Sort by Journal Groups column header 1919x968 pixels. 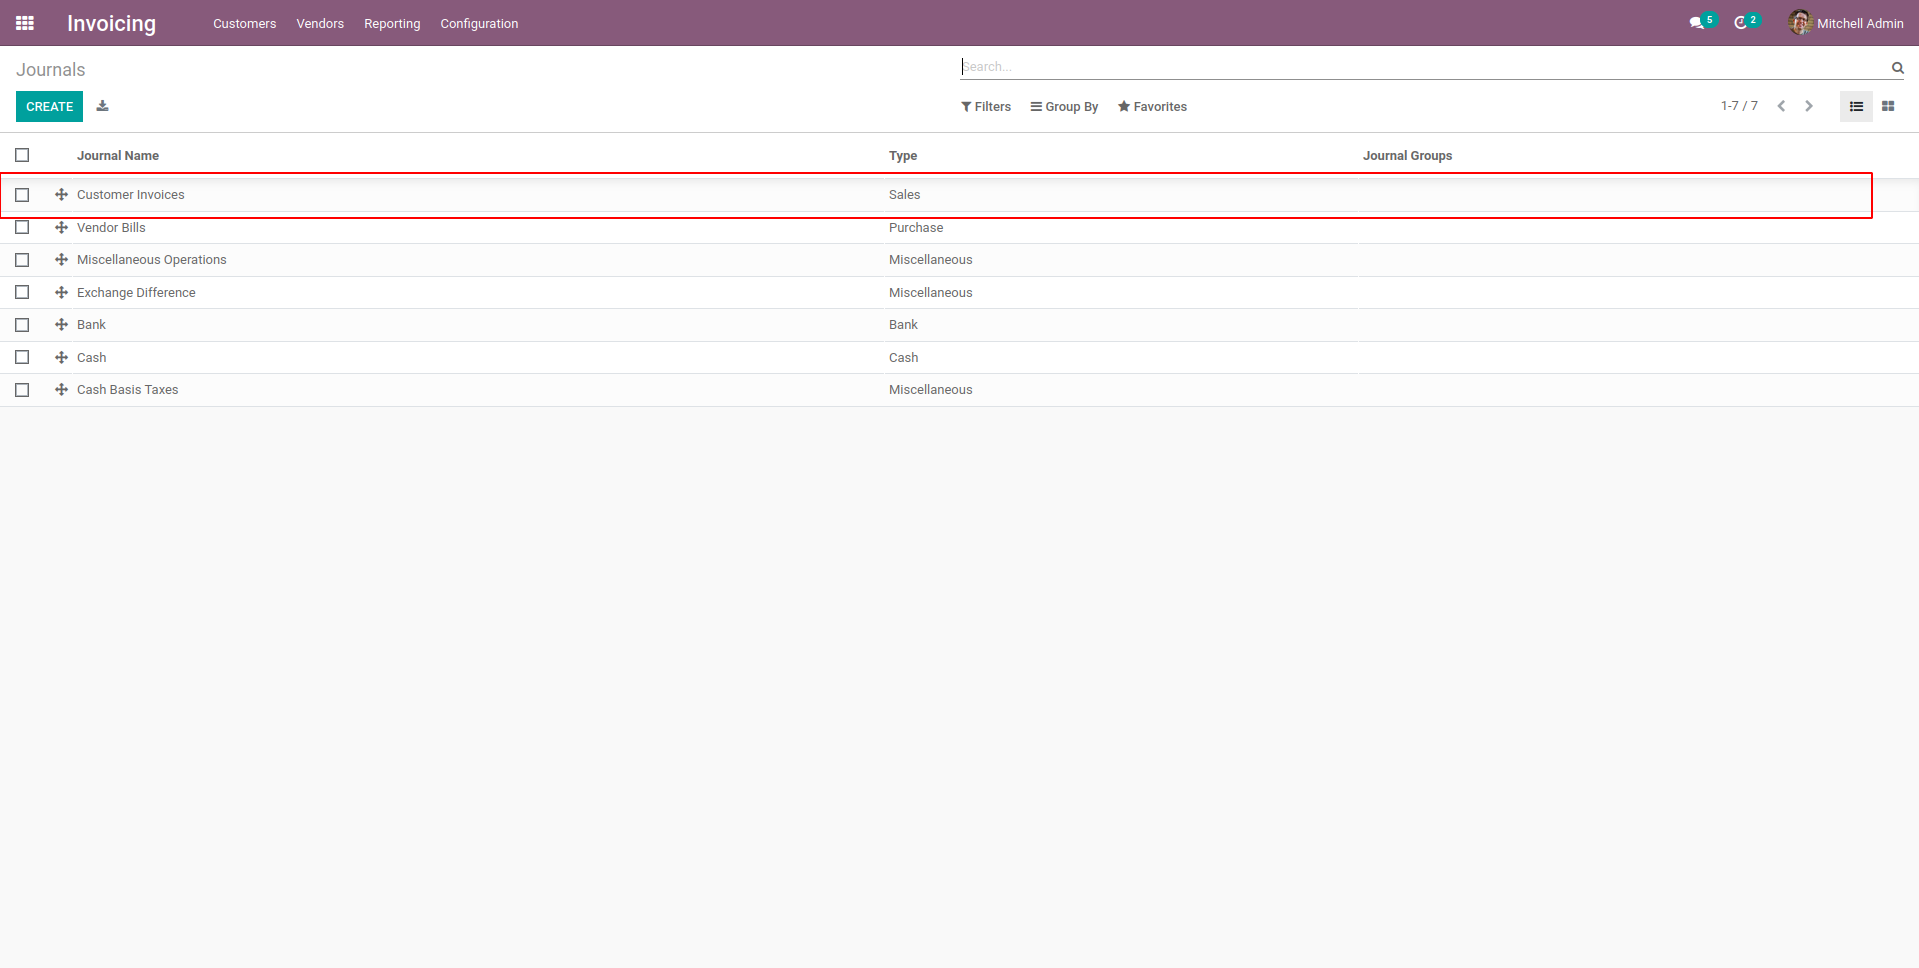(1407, 156)
